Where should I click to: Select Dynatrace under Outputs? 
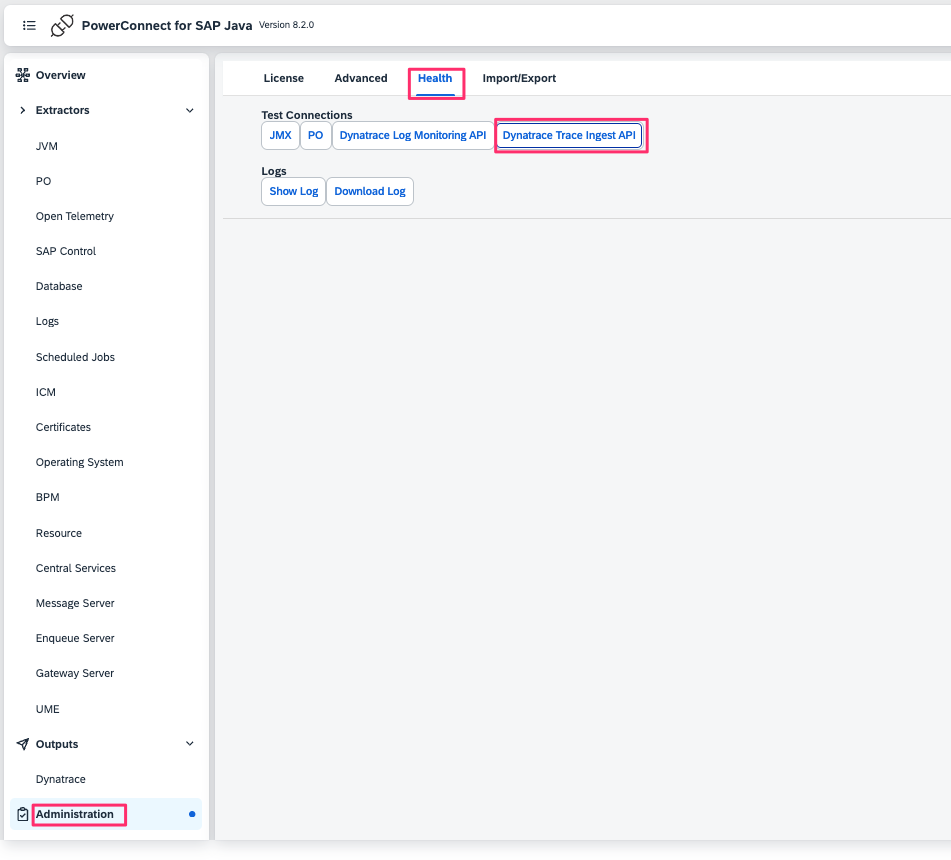61,779
